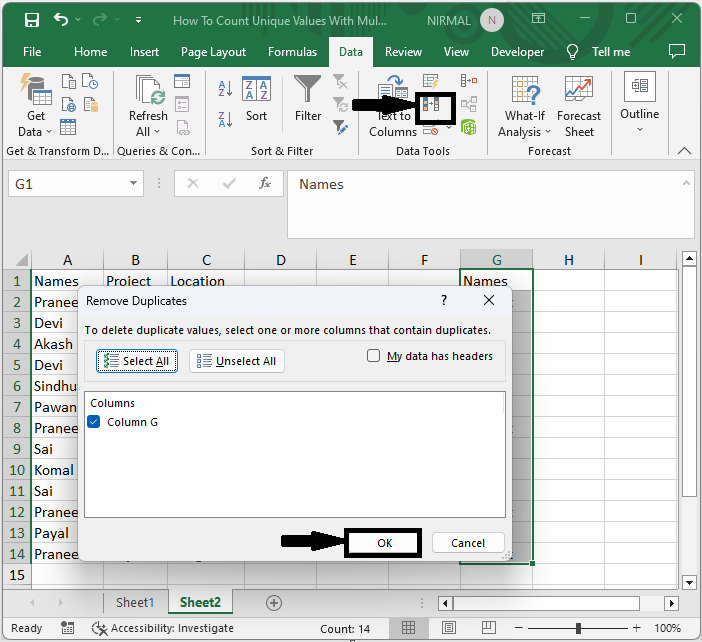Click the Undo arrow icon
The height and width of the screenshot is (642, 702).
coord(61,19)
